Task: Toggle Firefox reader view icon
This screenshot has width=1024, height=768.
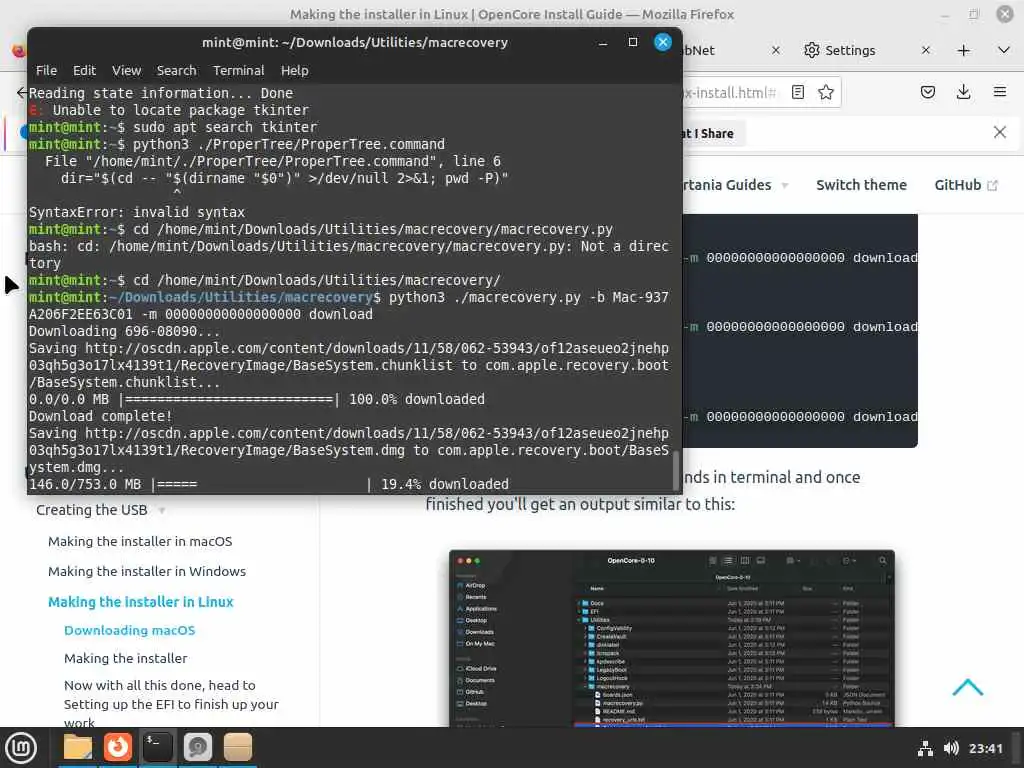Action: (797, 92)
